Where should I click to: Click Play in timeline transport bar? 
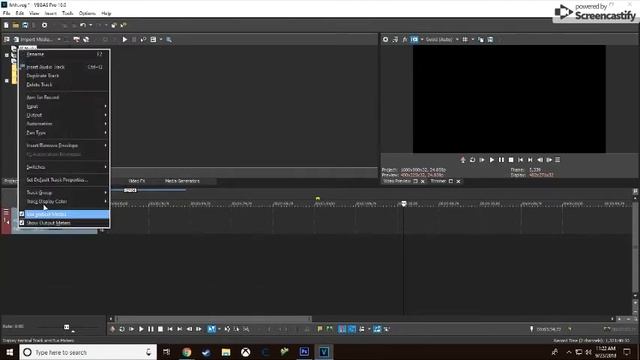(x=141, y=329)
